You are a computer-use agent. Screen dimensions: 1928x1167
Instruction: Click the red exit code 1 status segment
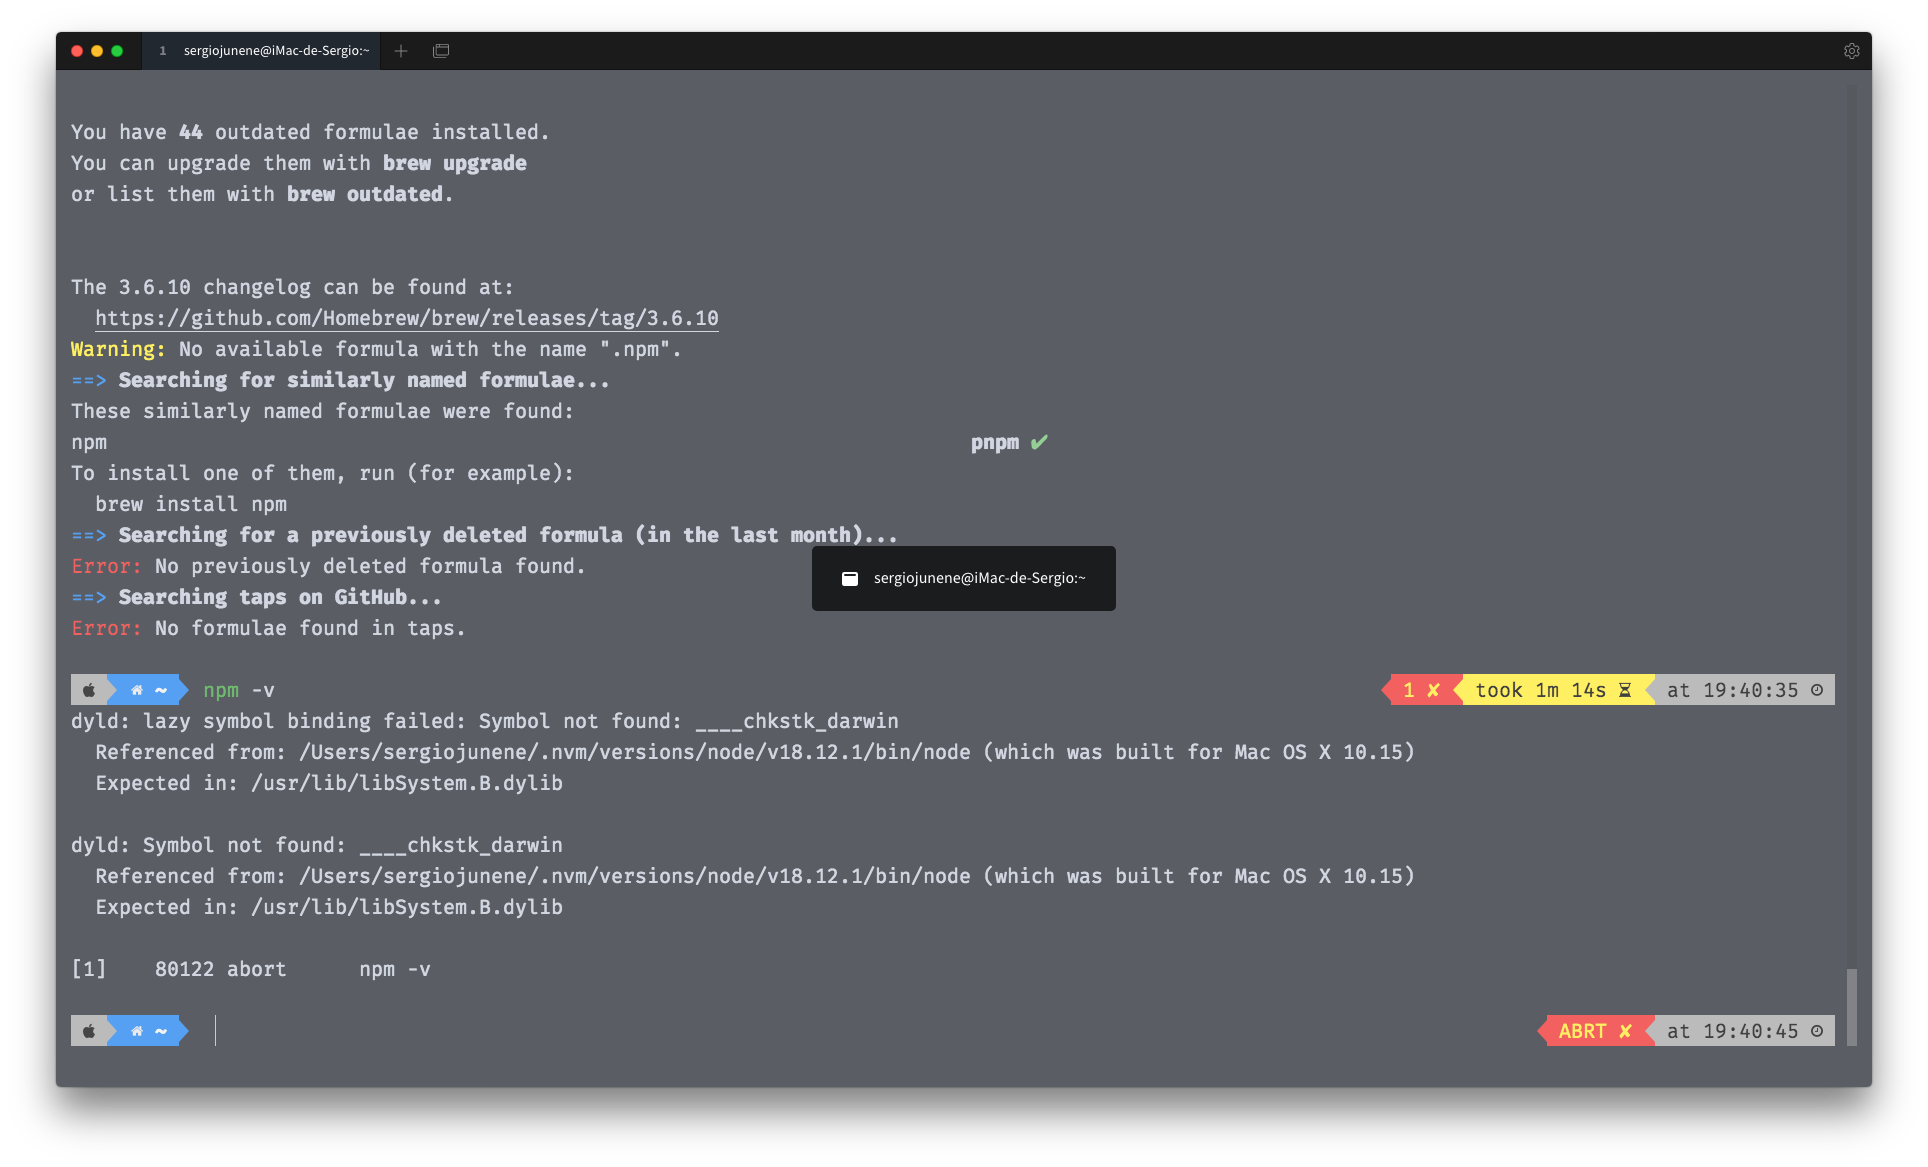click(1421, 690)
